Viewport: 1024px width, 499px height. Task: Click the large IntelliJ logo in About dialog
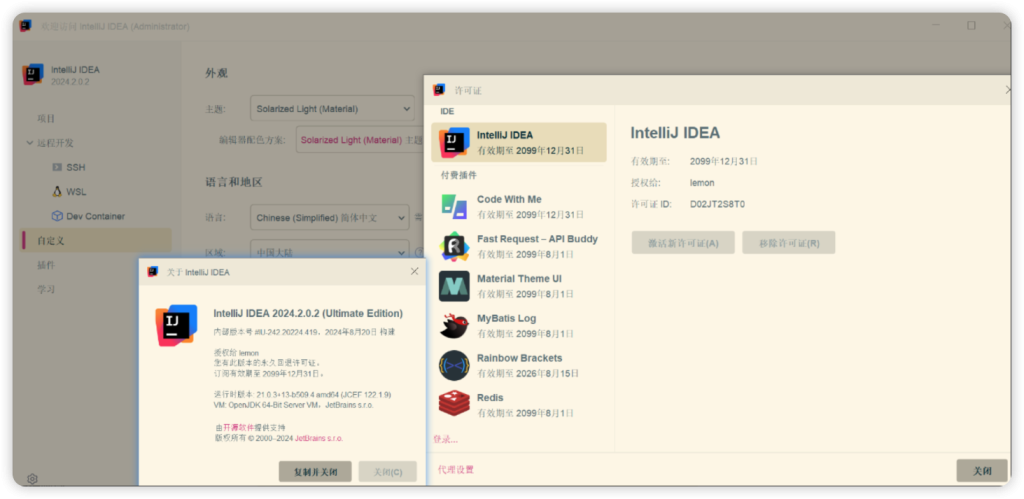pos(176,325)
